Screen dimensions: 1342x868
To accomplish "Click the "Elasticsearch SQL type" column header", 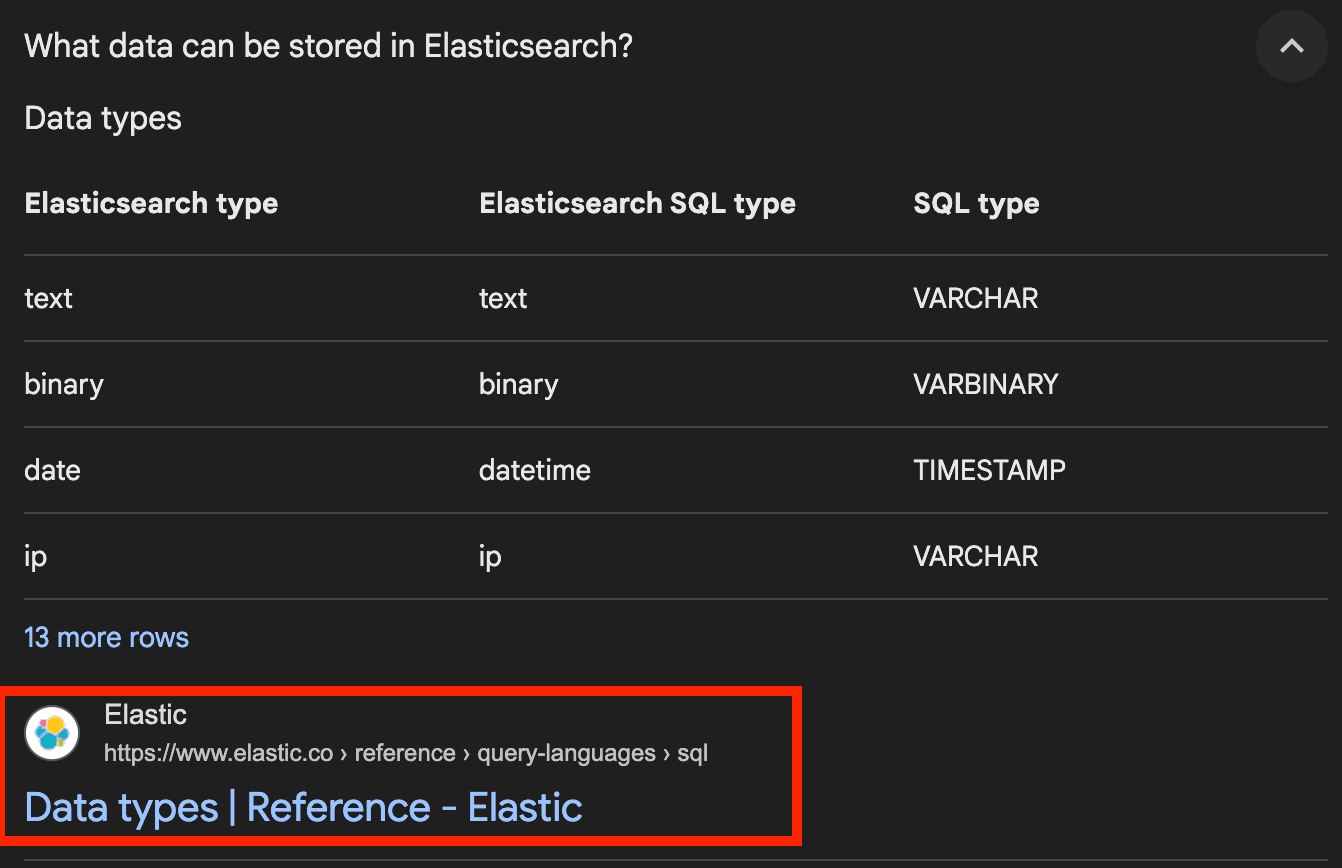I will pos(637,204).
